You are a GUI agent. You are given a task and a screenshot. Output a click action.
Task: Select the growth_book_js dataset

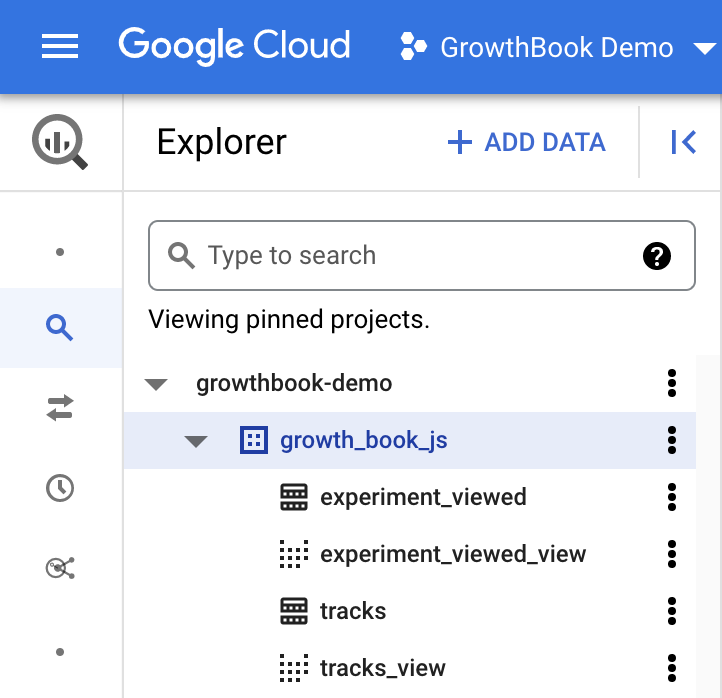click(410, 440)
